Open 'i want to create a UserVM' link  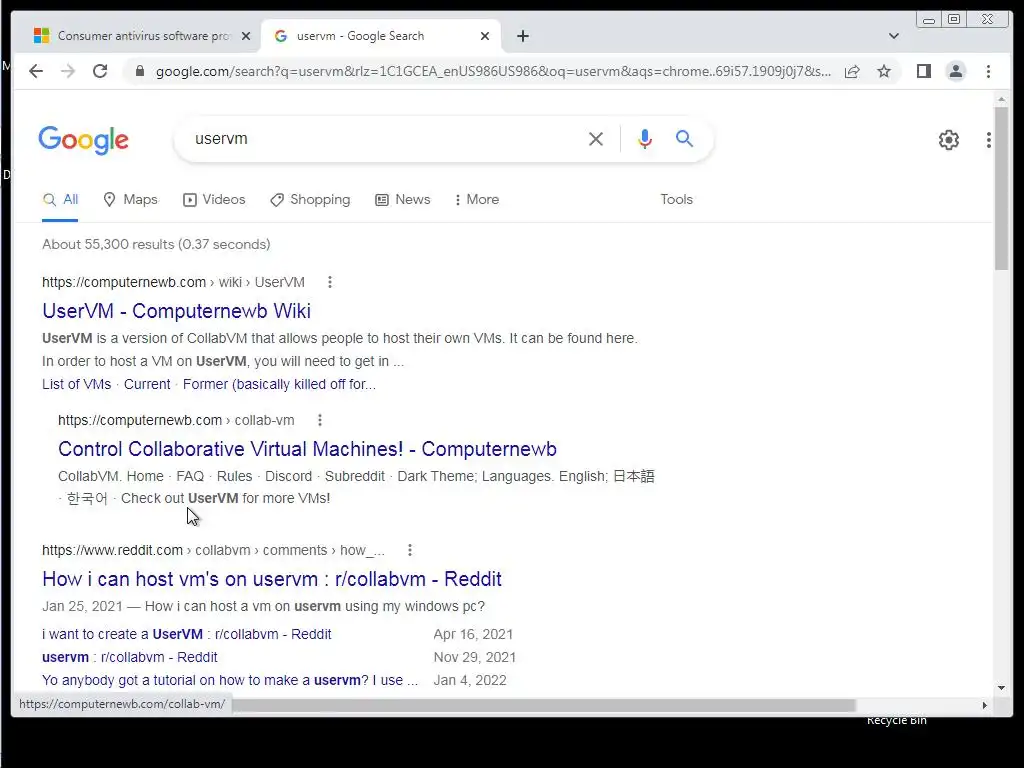click(x=187, y=634)
